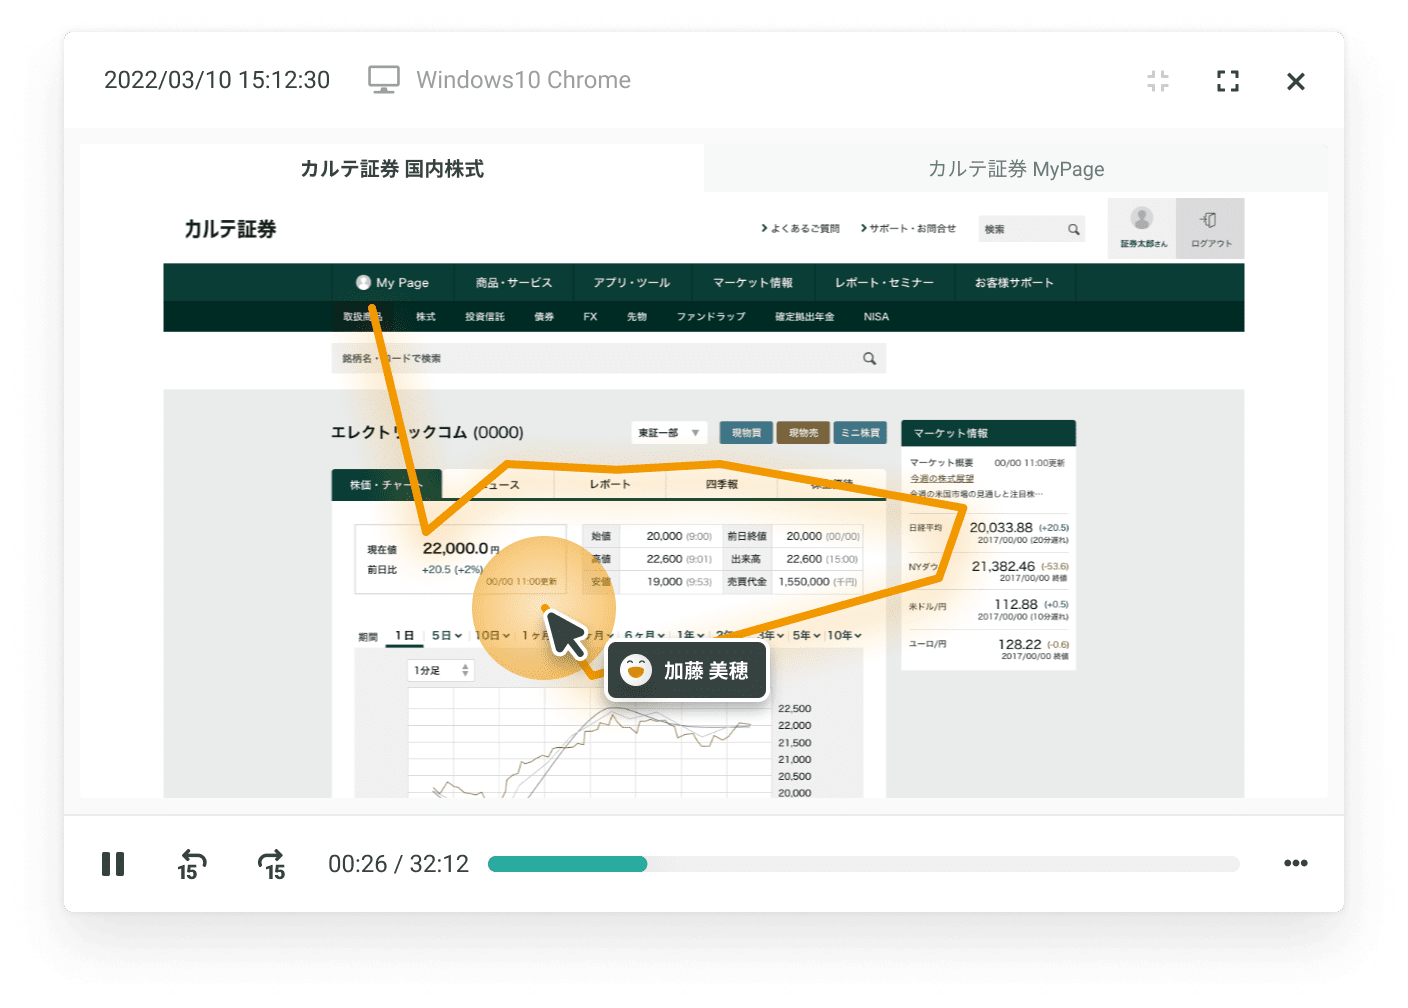The height and width of the screenshot is (1008, 1408).
Task: Select 先物 in the sub navigation
Action: [x=637, y=317]
